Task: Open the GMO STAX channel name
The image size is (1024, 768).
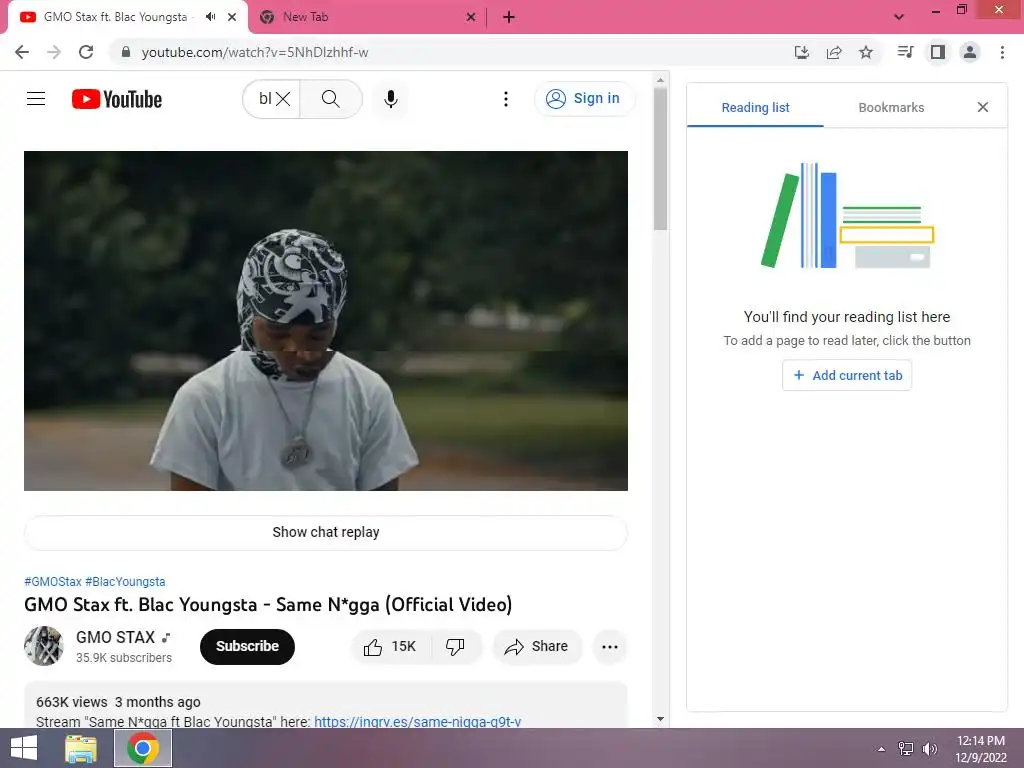Action: (116, 637)
